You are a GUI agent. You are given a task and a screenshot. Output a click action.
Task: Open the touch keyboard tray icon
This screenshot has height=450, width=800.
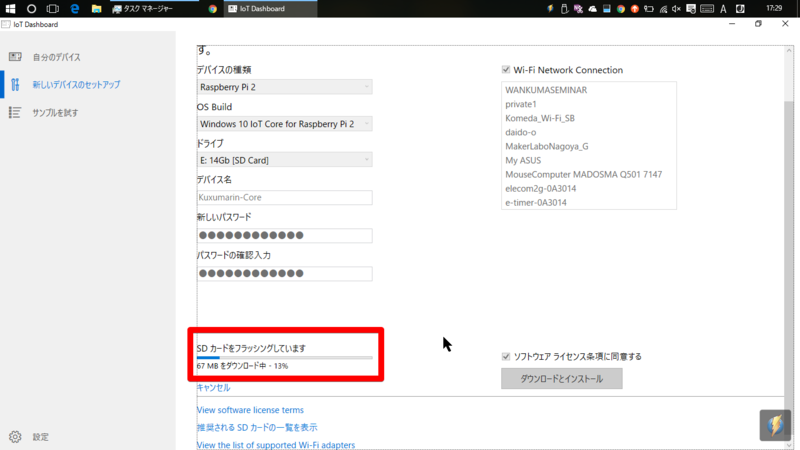point(707,8)
